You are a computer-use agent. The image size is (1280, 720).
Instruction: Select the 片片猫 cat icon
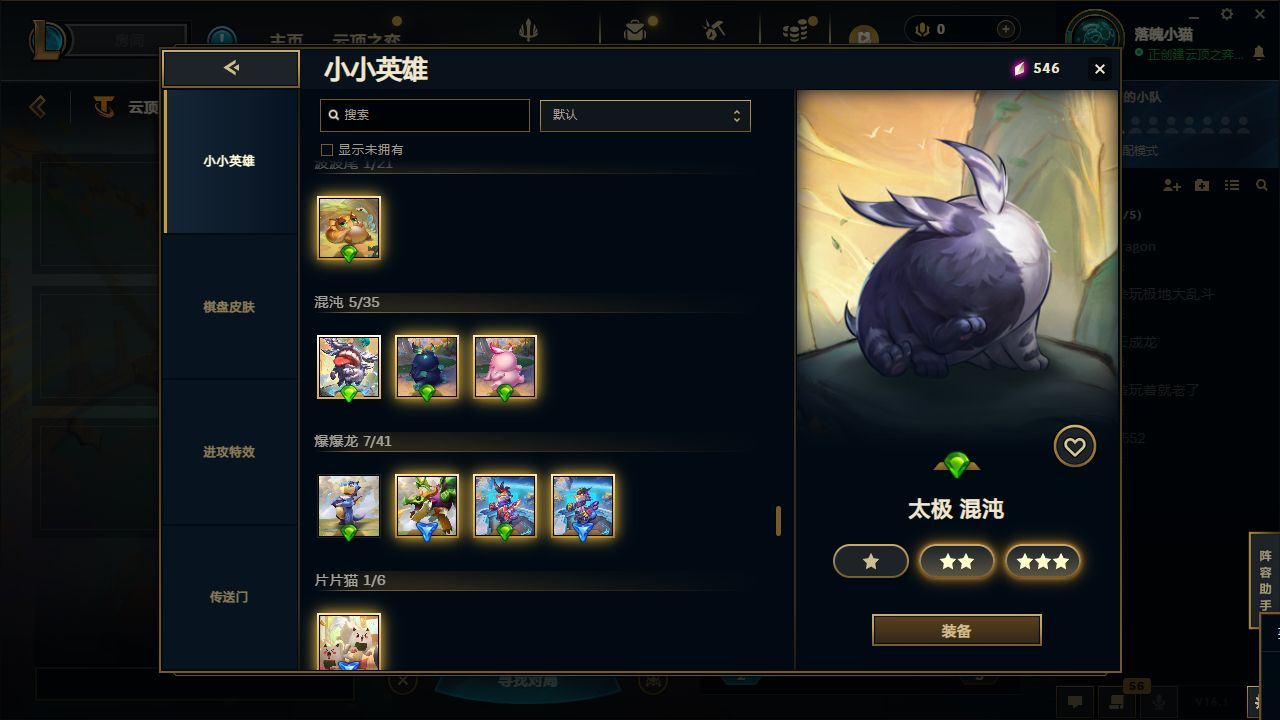pyautogui.click(x=349, y=641)
